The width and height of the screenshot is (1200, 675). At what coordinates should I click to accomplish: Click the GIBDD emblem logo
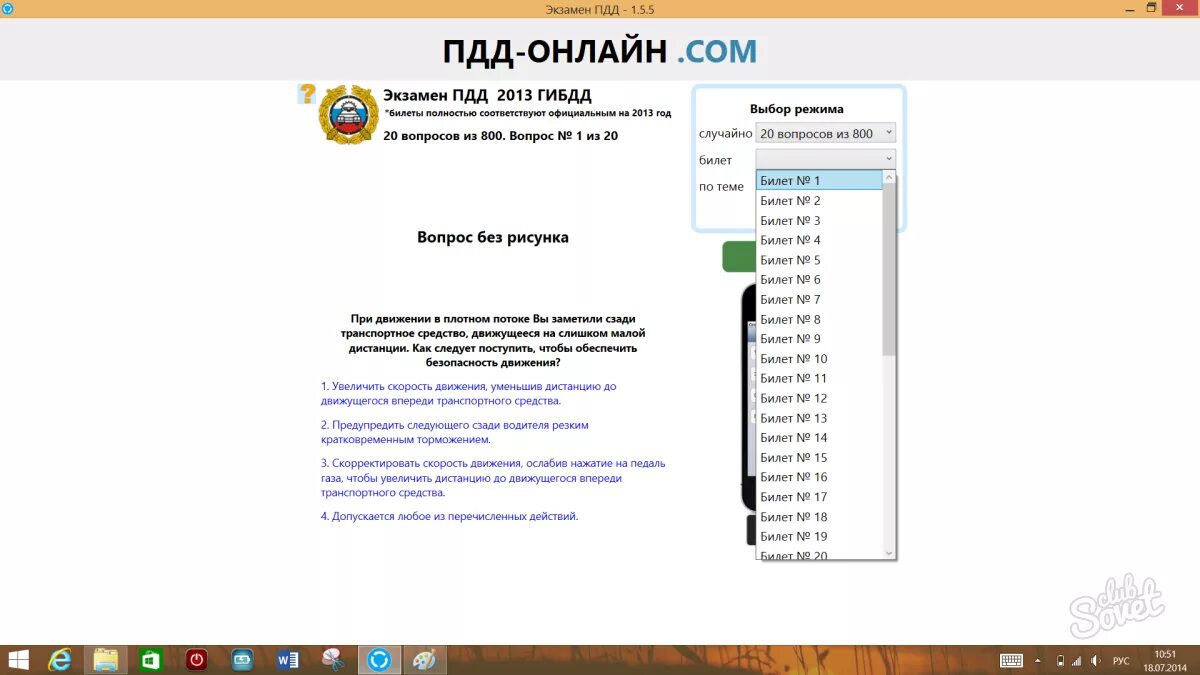pos(348,115)
